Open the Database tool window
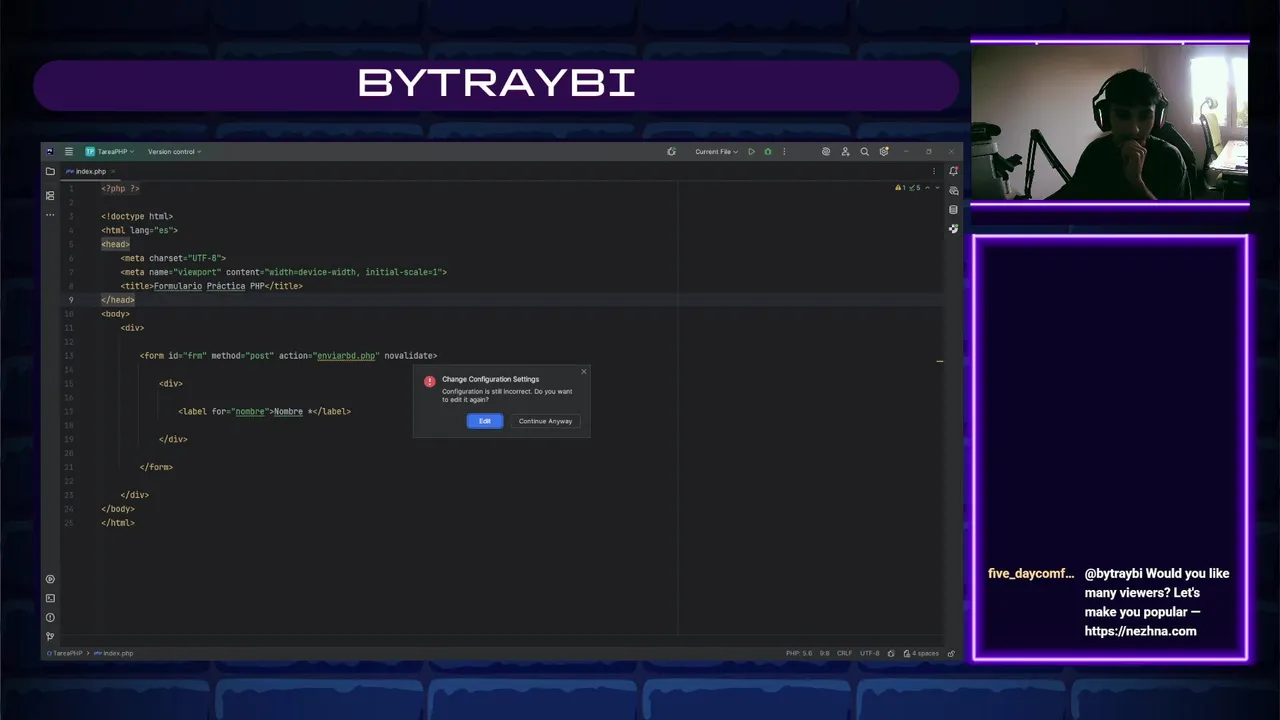This screenshot has height=720, width=1280. [953, 210]
